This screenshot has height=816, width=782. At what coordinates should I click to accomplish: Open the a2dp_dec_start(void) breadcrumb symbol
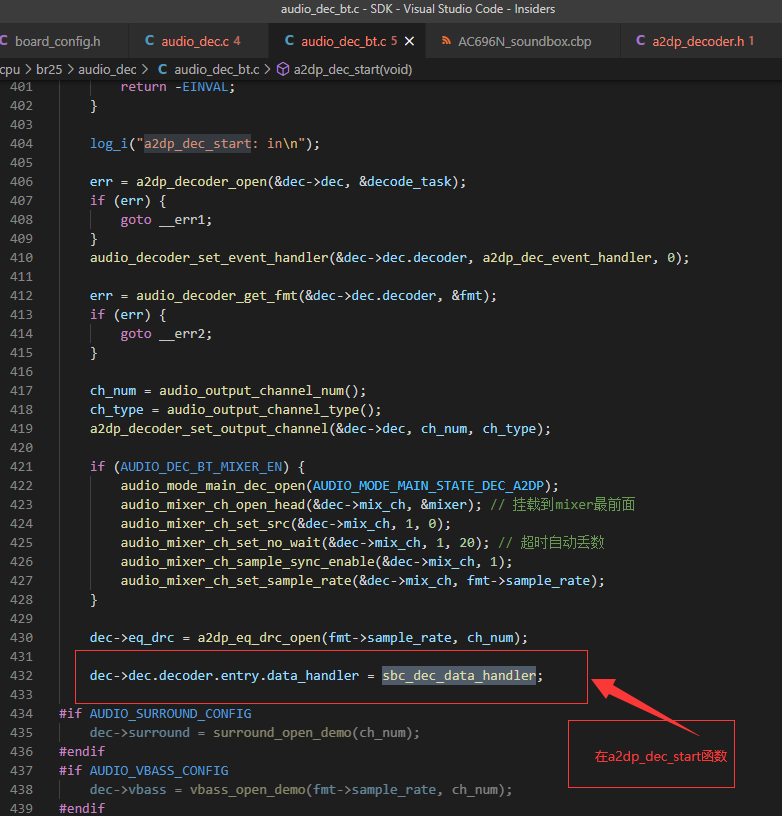(353, 69)
